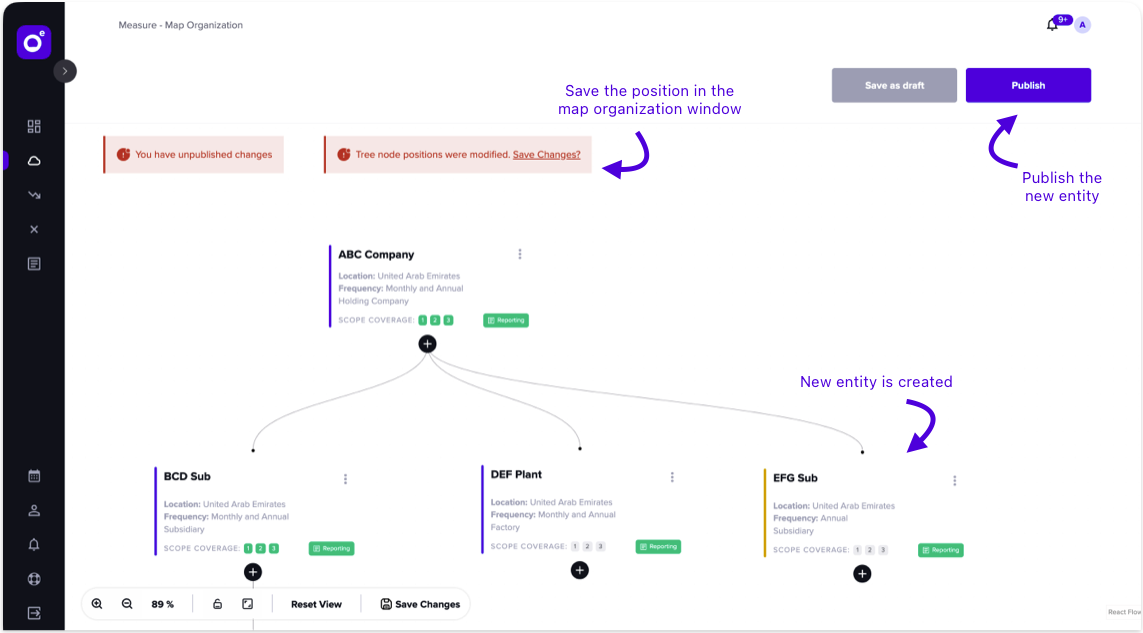Screen dimensions: 1143x633
Task: Click the cloud Measure icon in sidebar
Action: tap(34, 161)
